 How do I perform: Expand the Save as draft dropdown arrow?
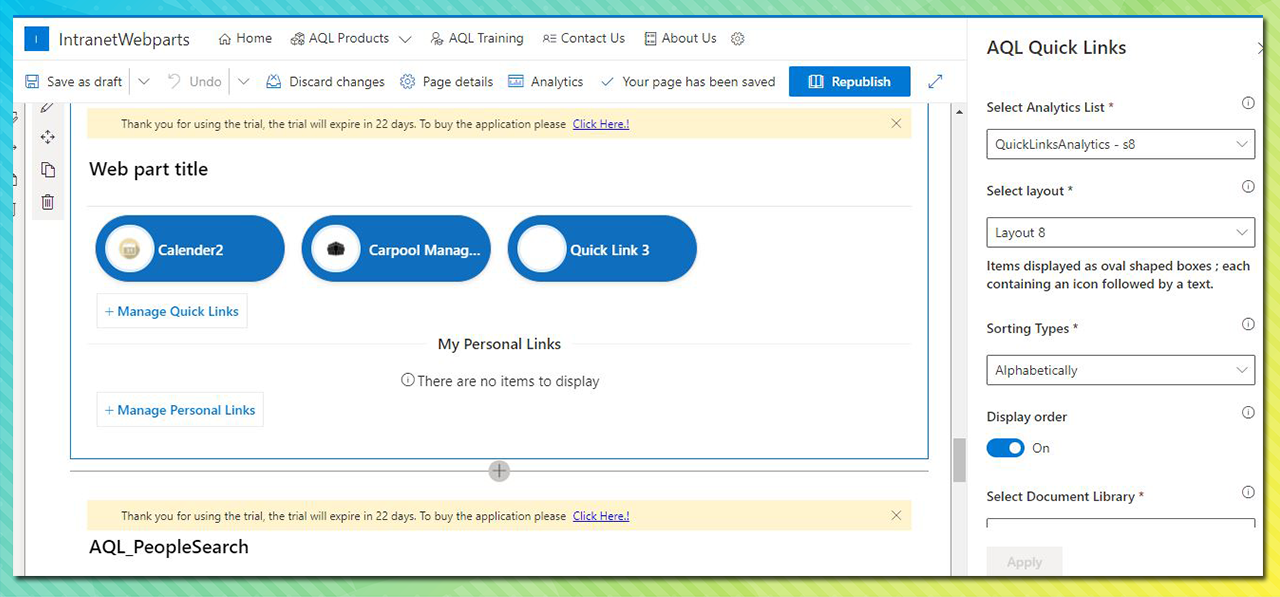(143, 82)
